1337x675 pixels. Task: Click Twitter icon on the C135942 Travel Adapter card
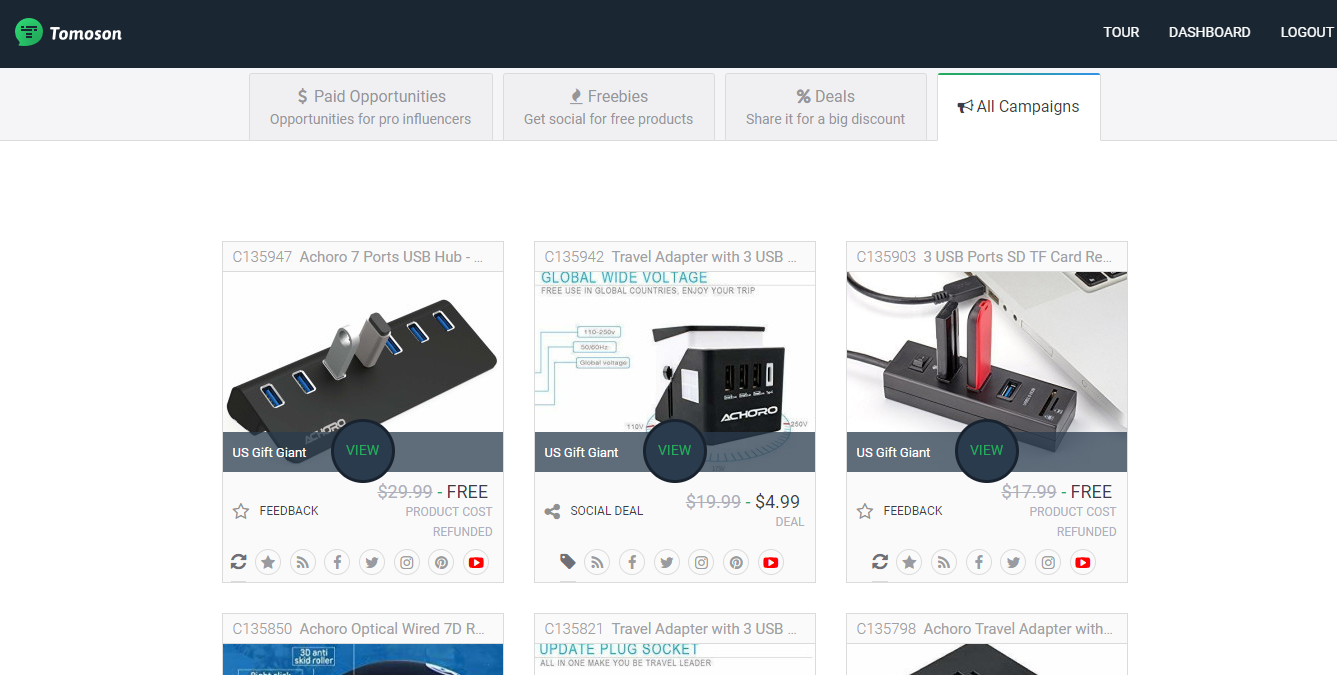[667, 563]
